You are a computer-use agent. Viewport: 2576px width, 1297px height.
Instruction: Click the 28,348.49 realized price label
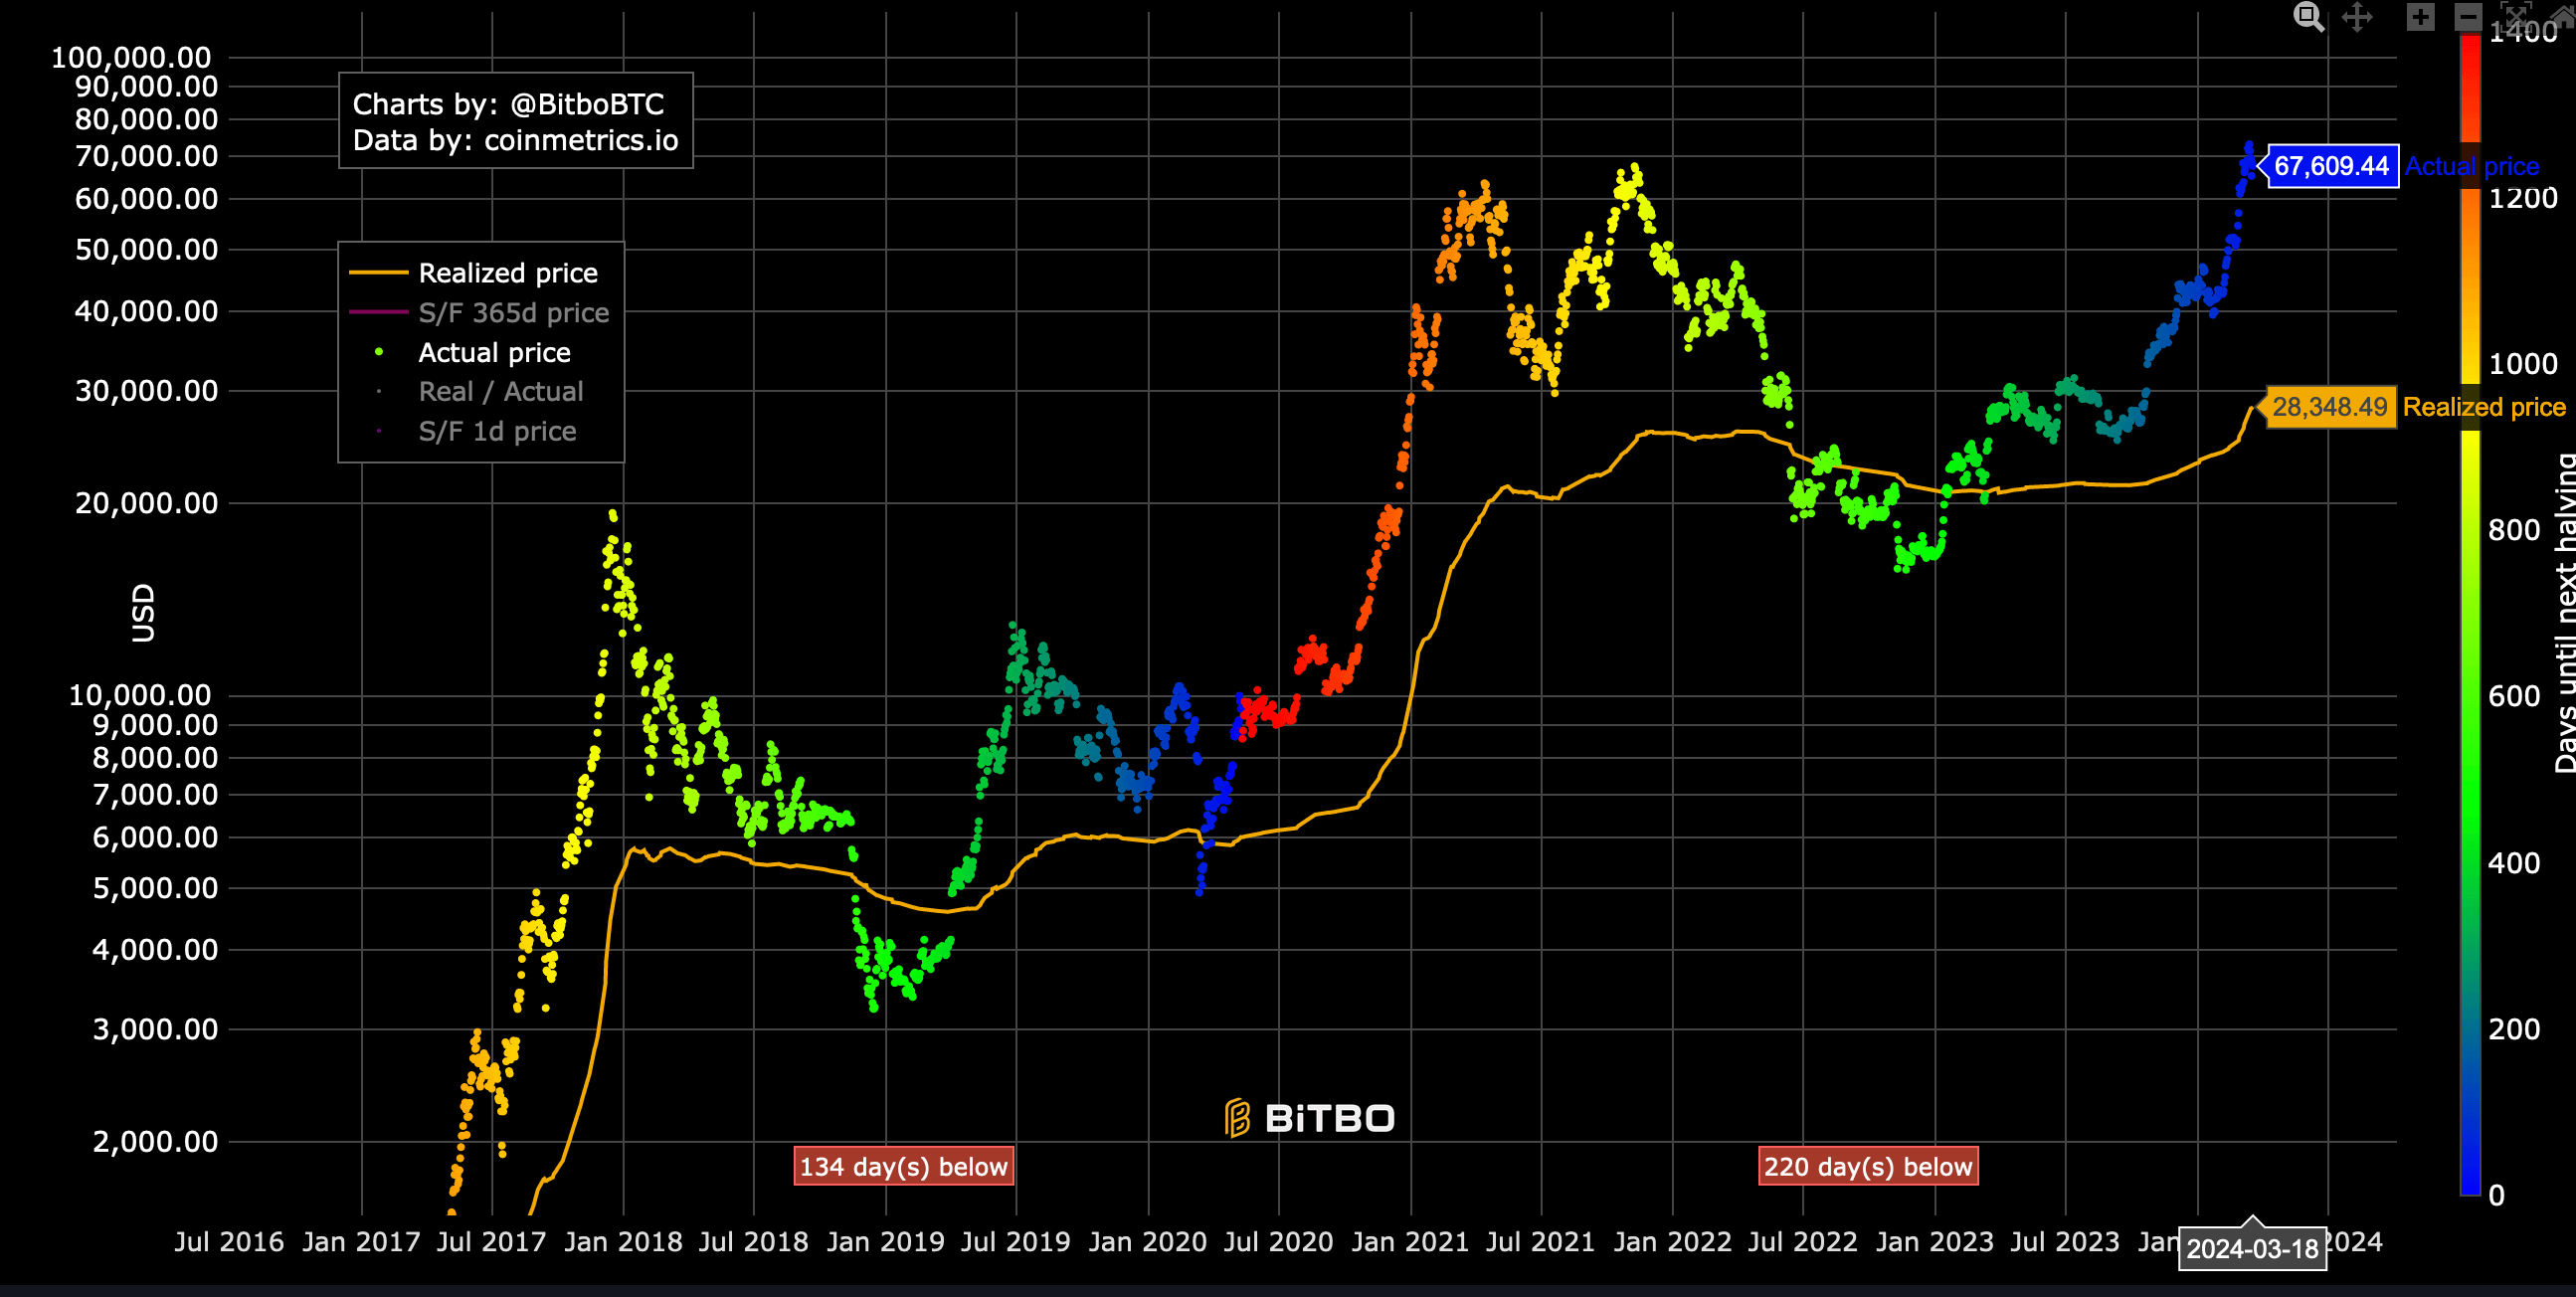[x=2329, y=407]
